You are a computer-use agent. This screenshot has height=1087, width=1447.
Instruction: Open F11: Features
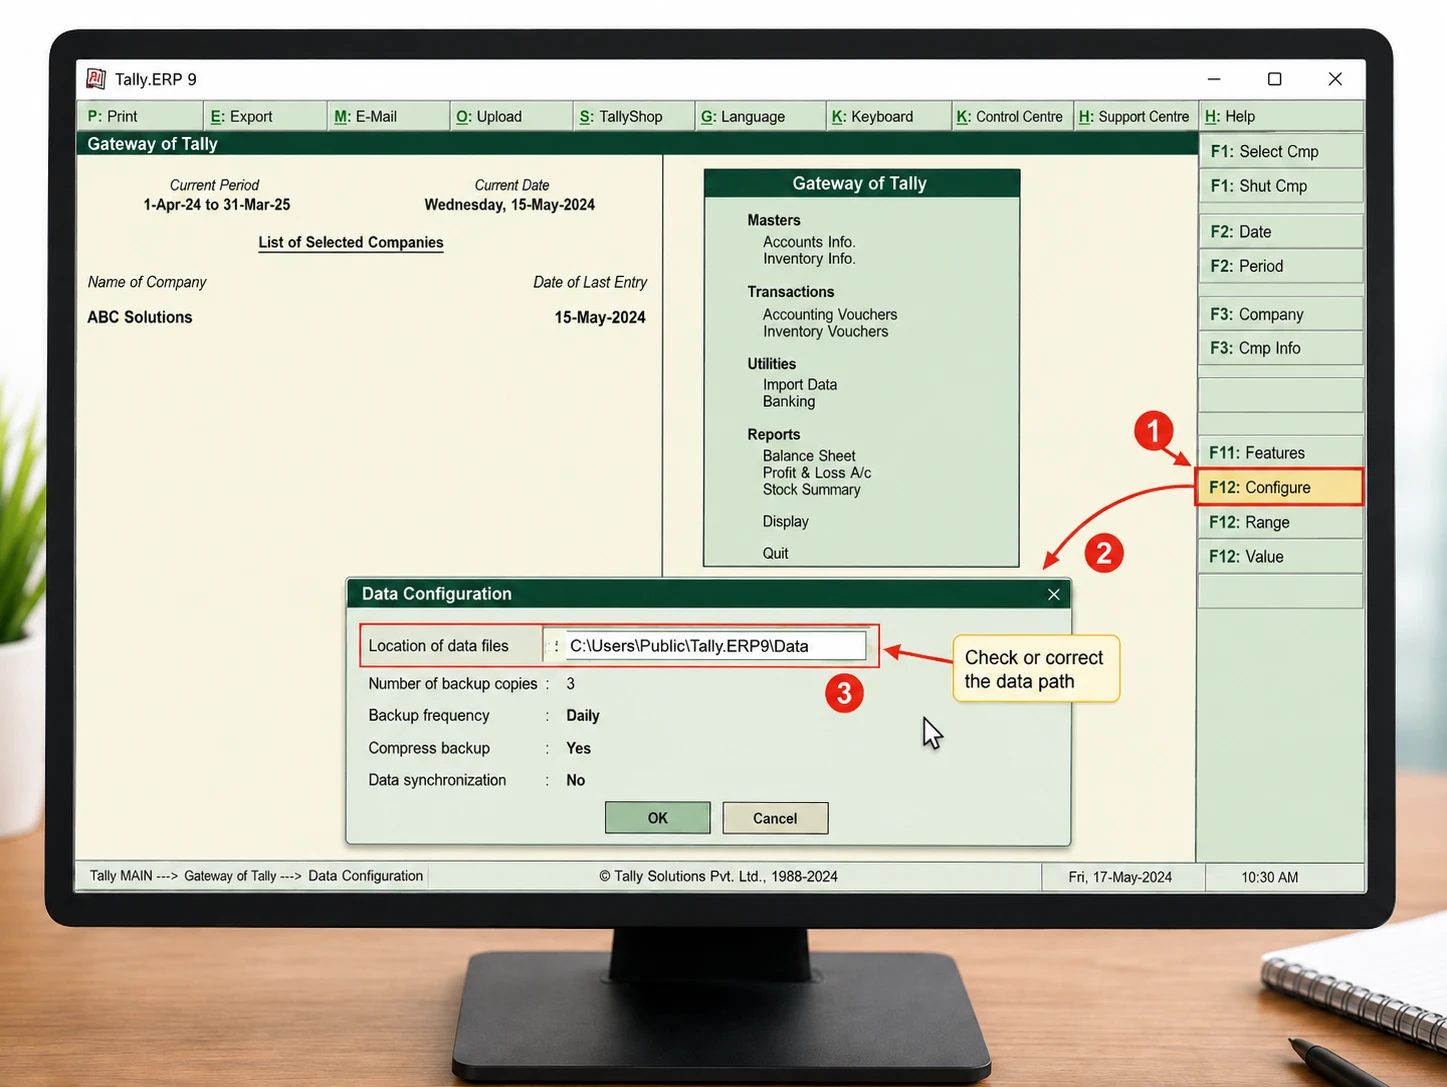point(1280,453)
